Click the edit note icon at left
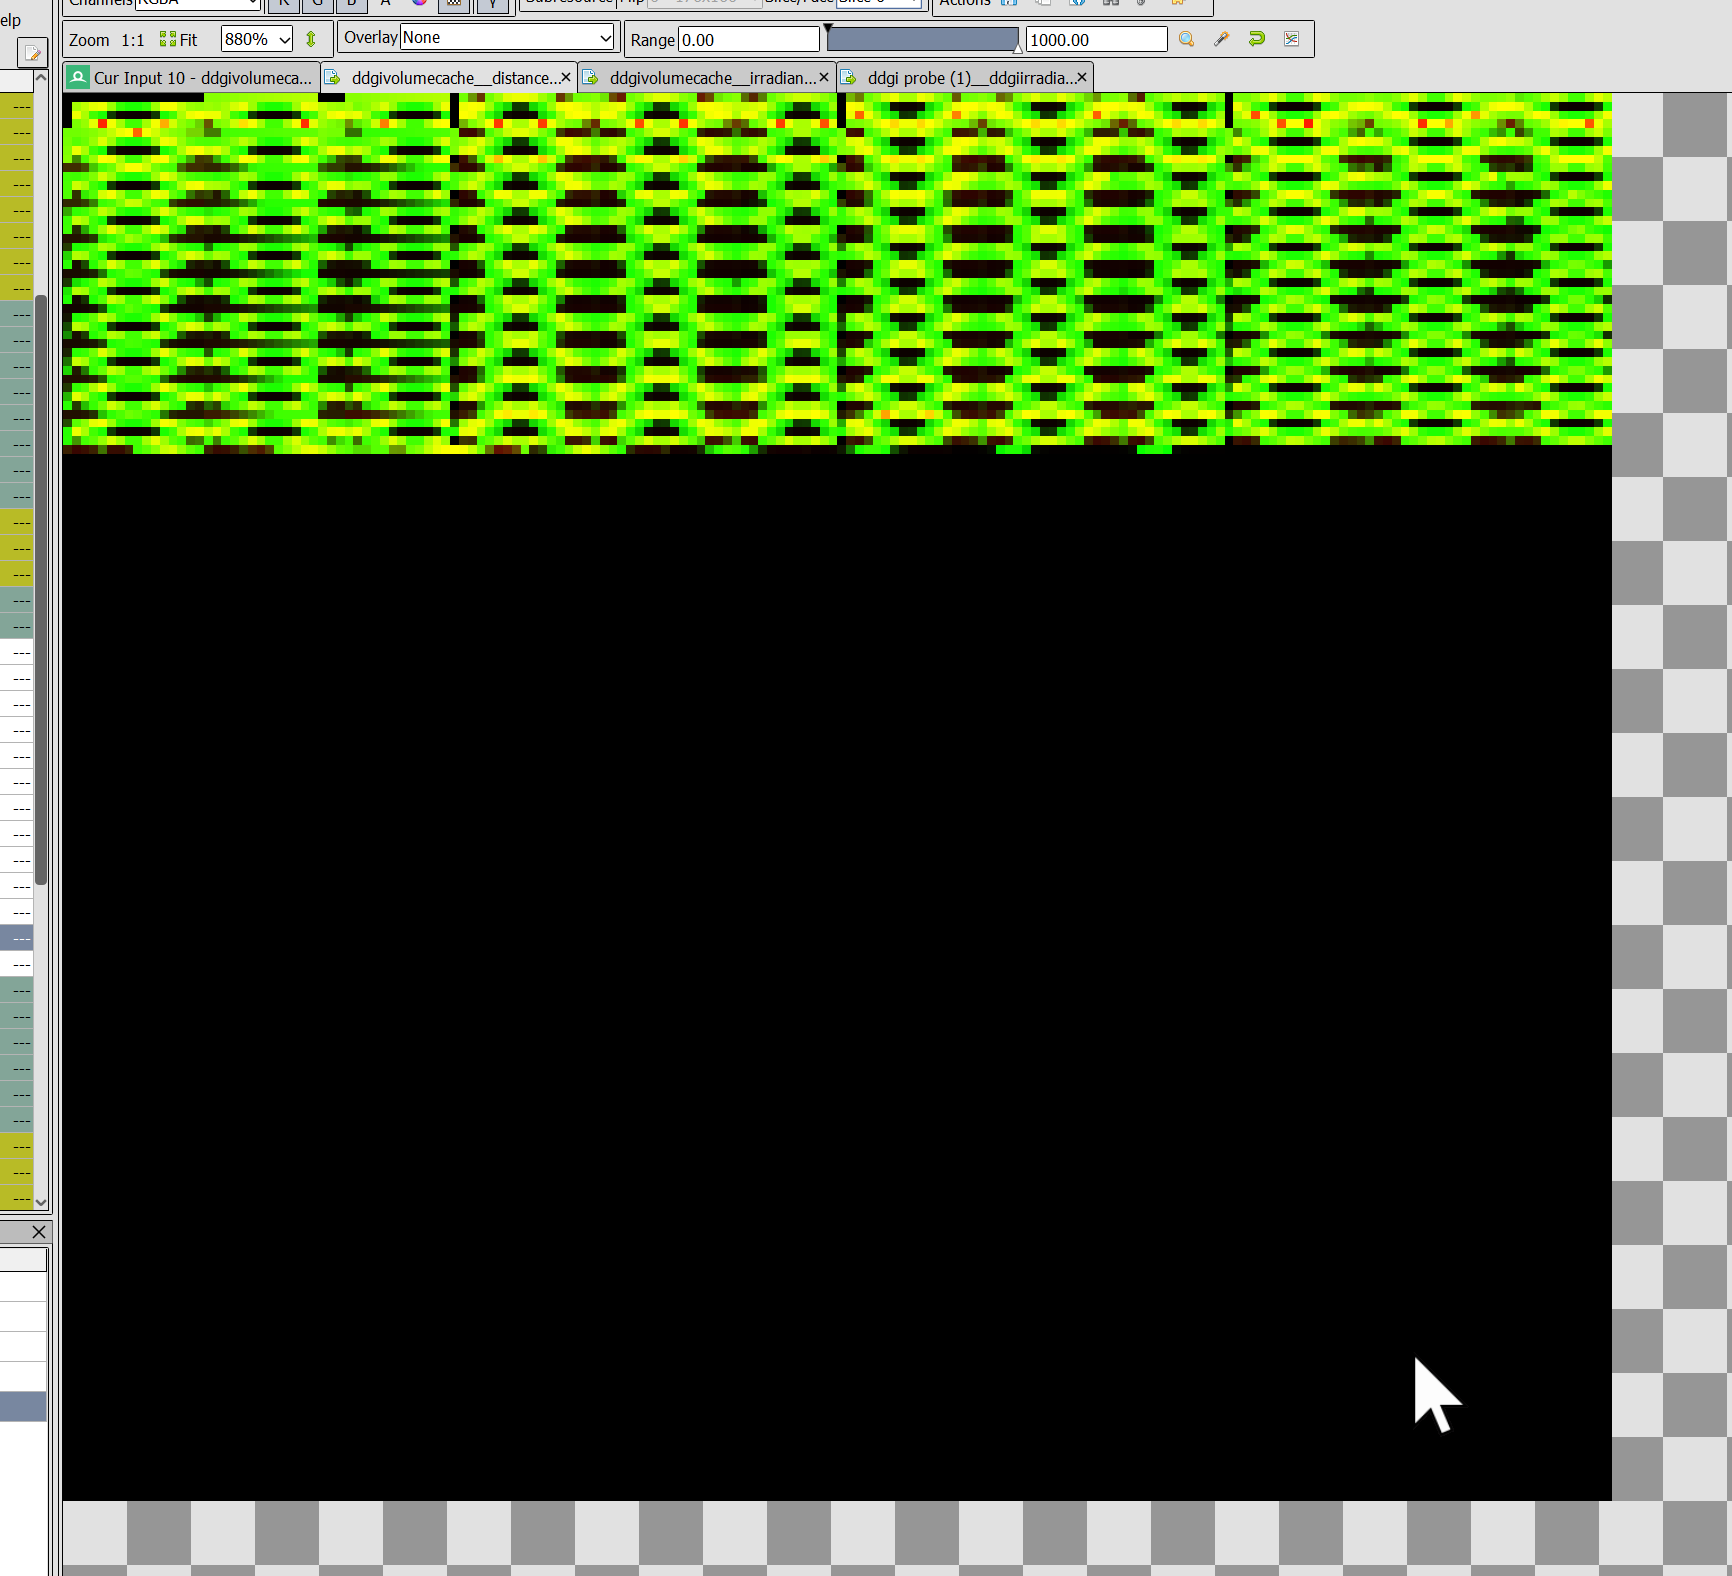Image resolution: width=1732 pixels, height=1576 pixels. 33,53
